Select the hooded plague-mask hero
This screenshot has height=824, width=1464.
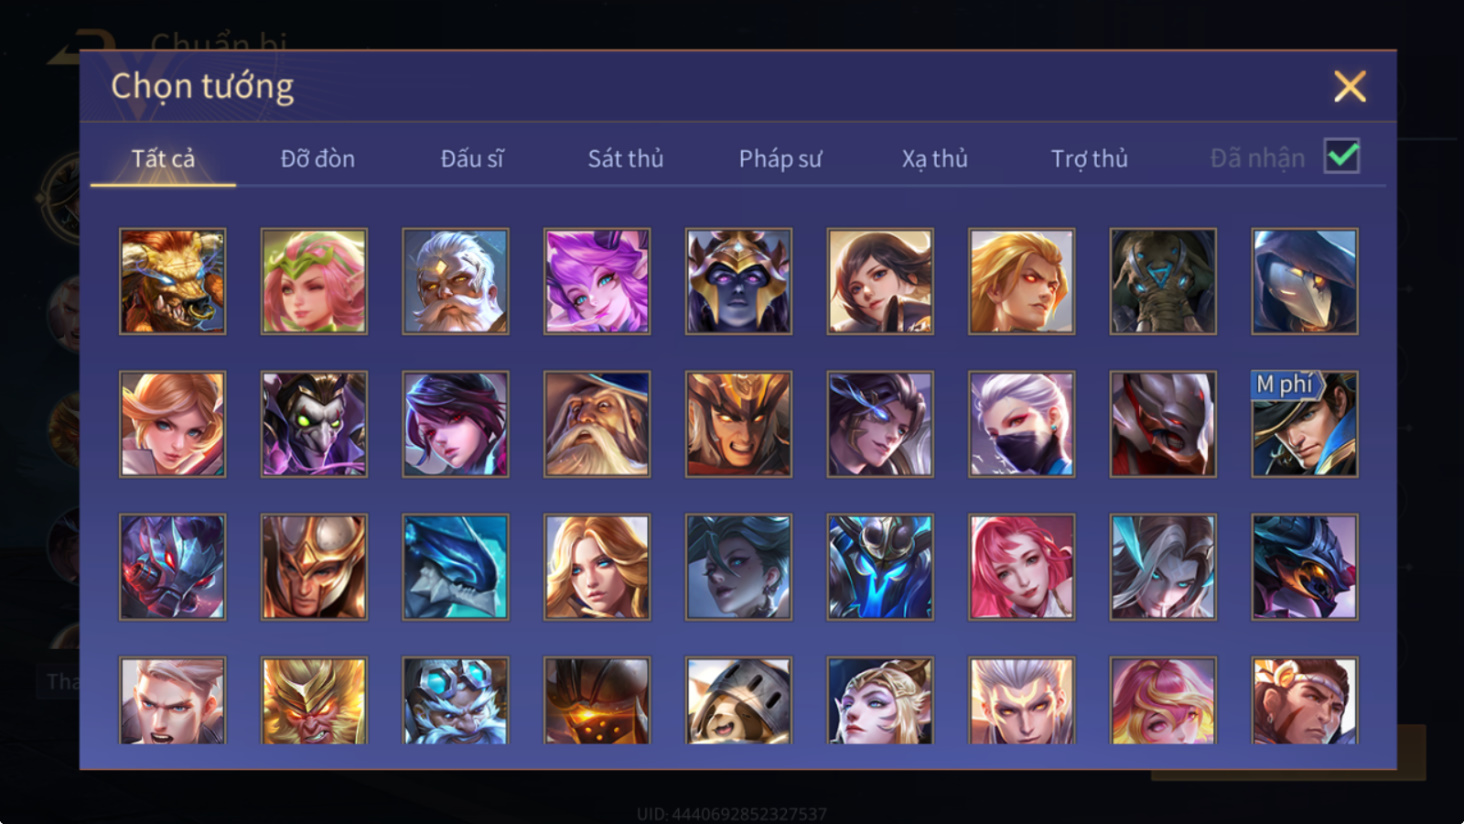[x=1304, y=281]
